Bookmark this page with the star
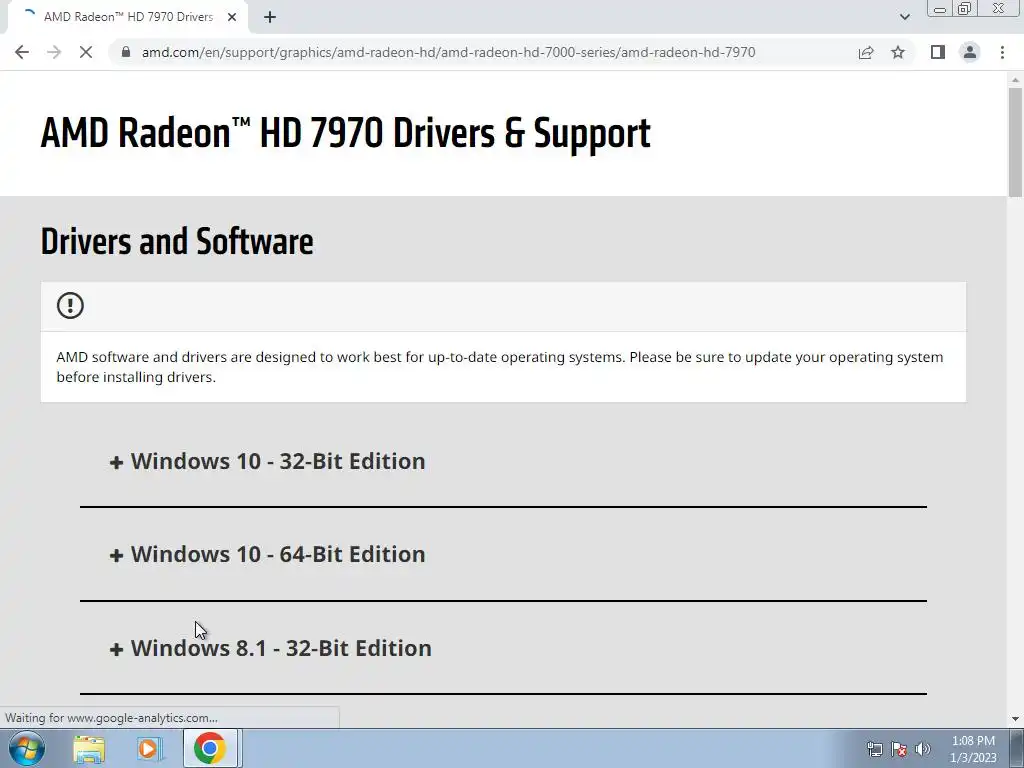 [898, 52]
